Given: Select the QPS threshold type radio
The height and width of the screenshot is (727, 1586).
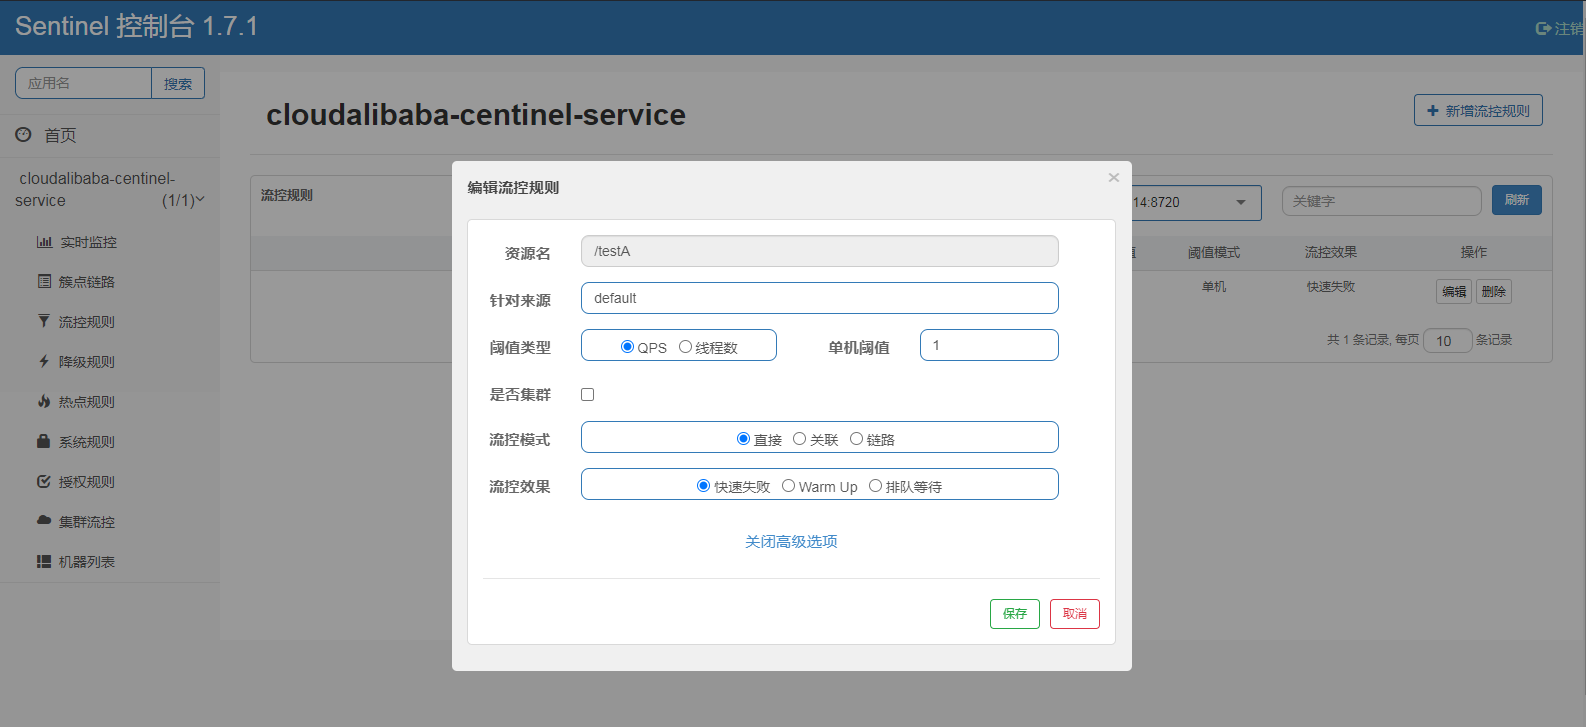Looking at the screenshot, I should [627, 347].
